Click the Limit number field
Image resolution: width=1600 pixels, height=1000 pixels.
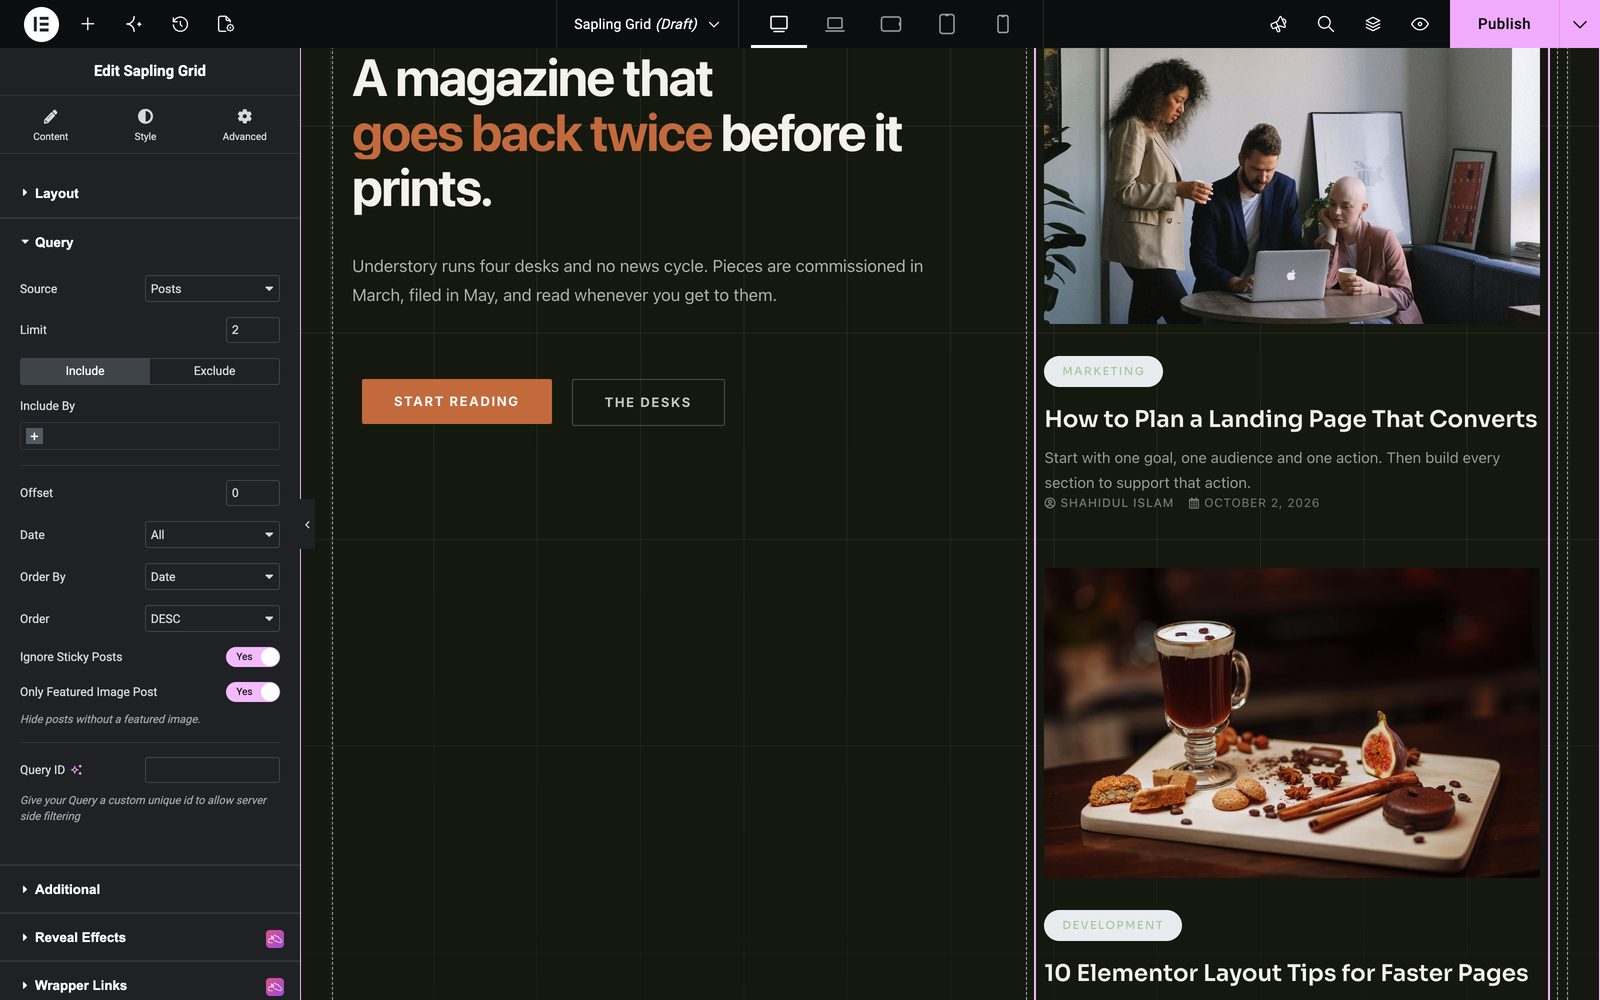pos(253,330)
